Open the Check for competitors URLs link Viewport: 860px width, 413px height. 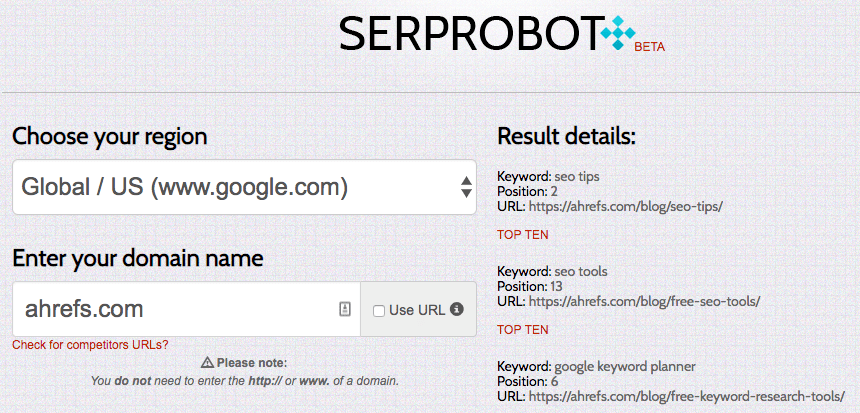pos(90,345)
